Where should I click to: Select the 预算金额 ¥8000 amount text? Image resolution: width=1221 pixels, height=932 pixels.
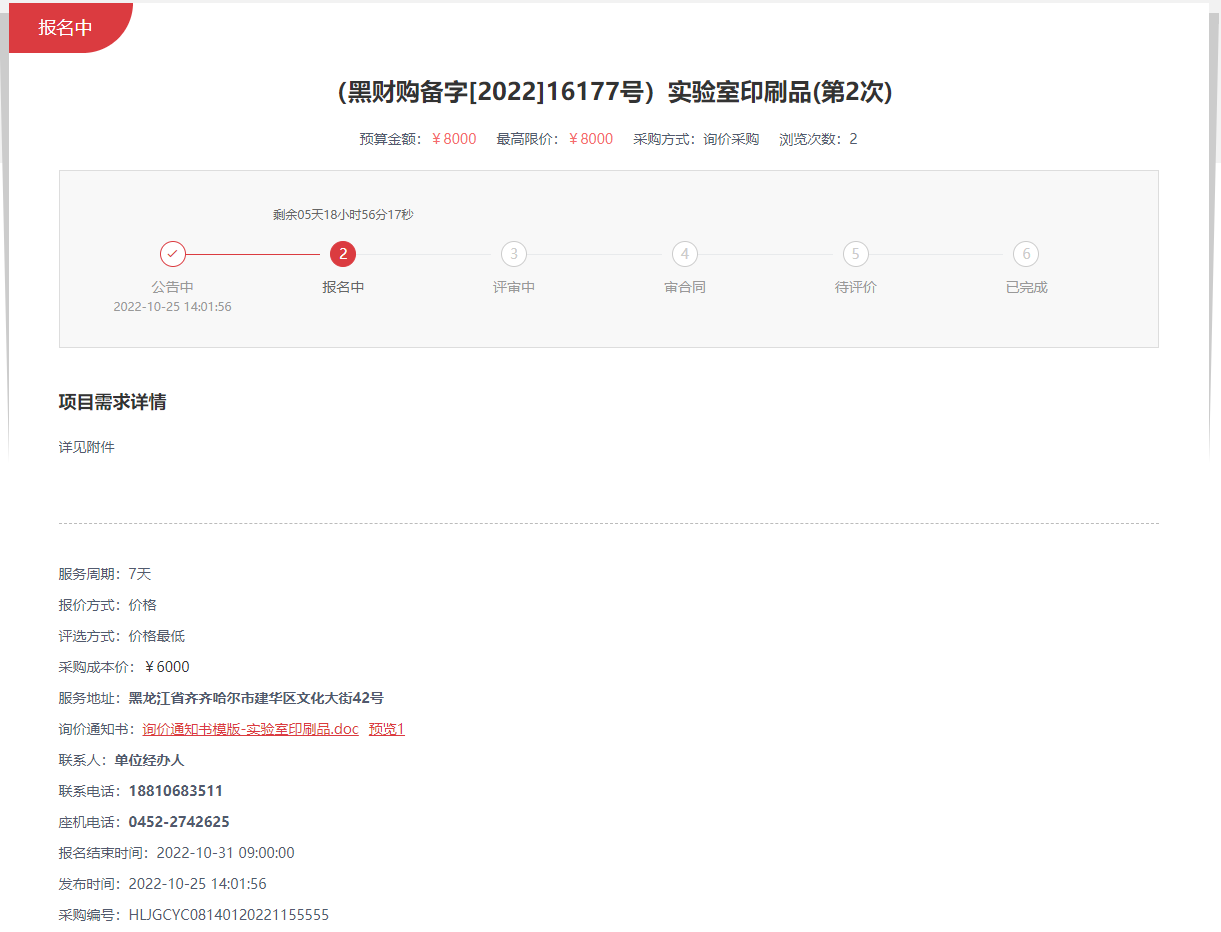[x=453, y=139]
